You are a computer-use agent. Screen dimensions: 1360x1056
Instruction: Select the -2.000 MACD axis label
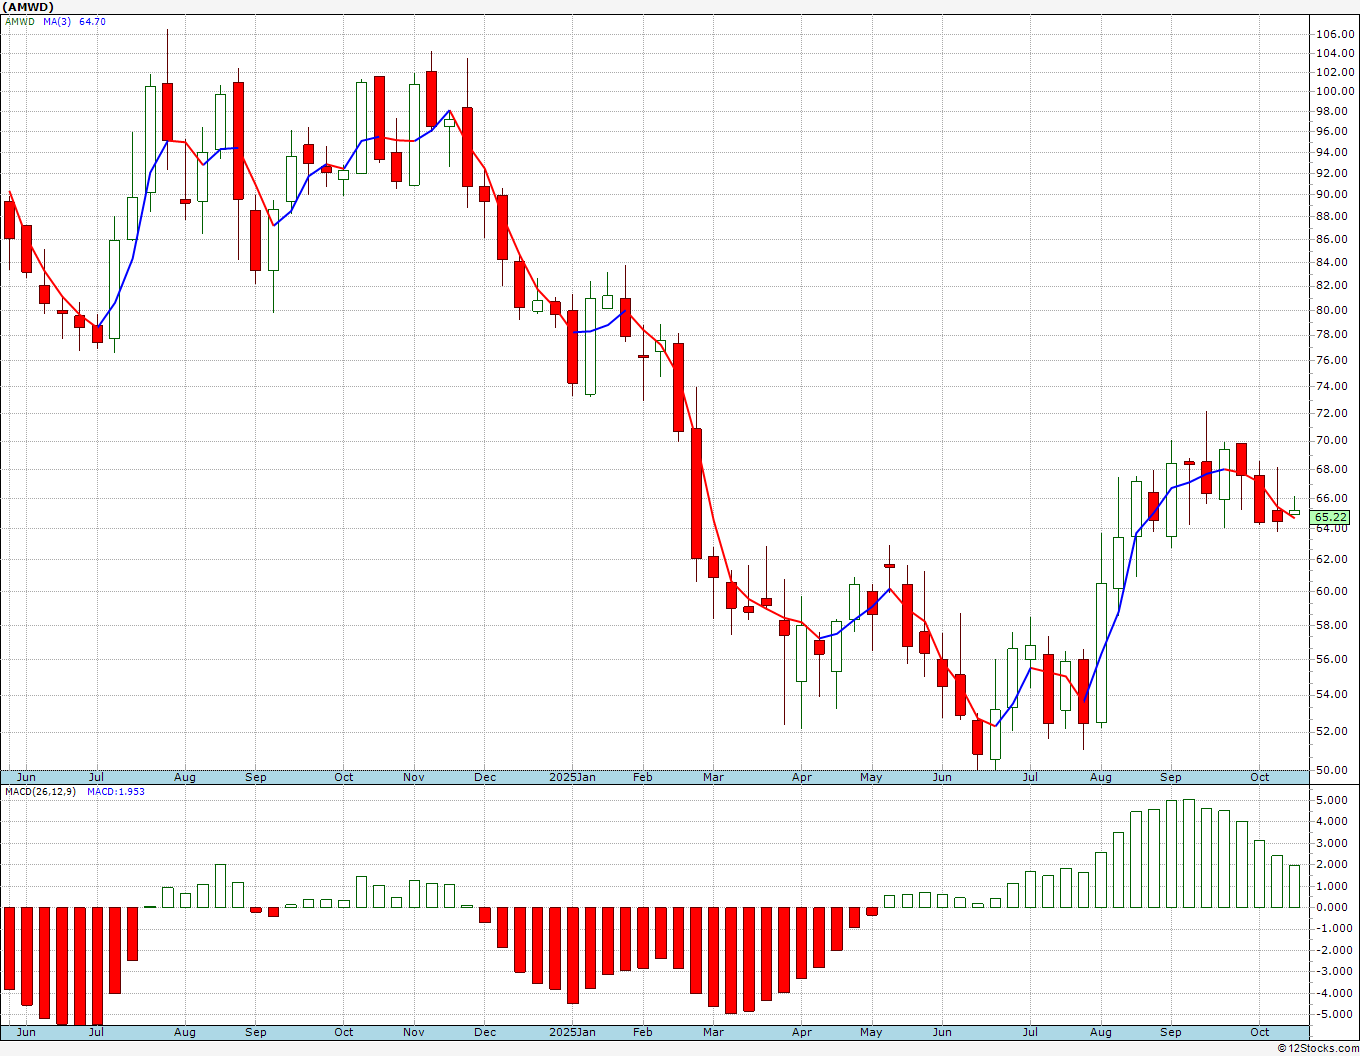point(1334,950)
